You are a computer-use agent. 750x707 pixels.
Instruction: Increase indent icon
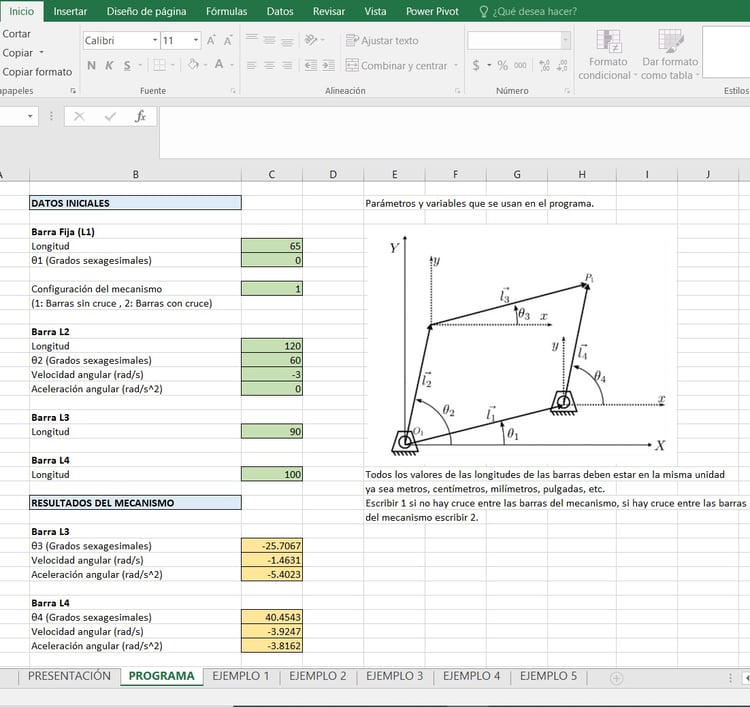[x=329, y=66]
